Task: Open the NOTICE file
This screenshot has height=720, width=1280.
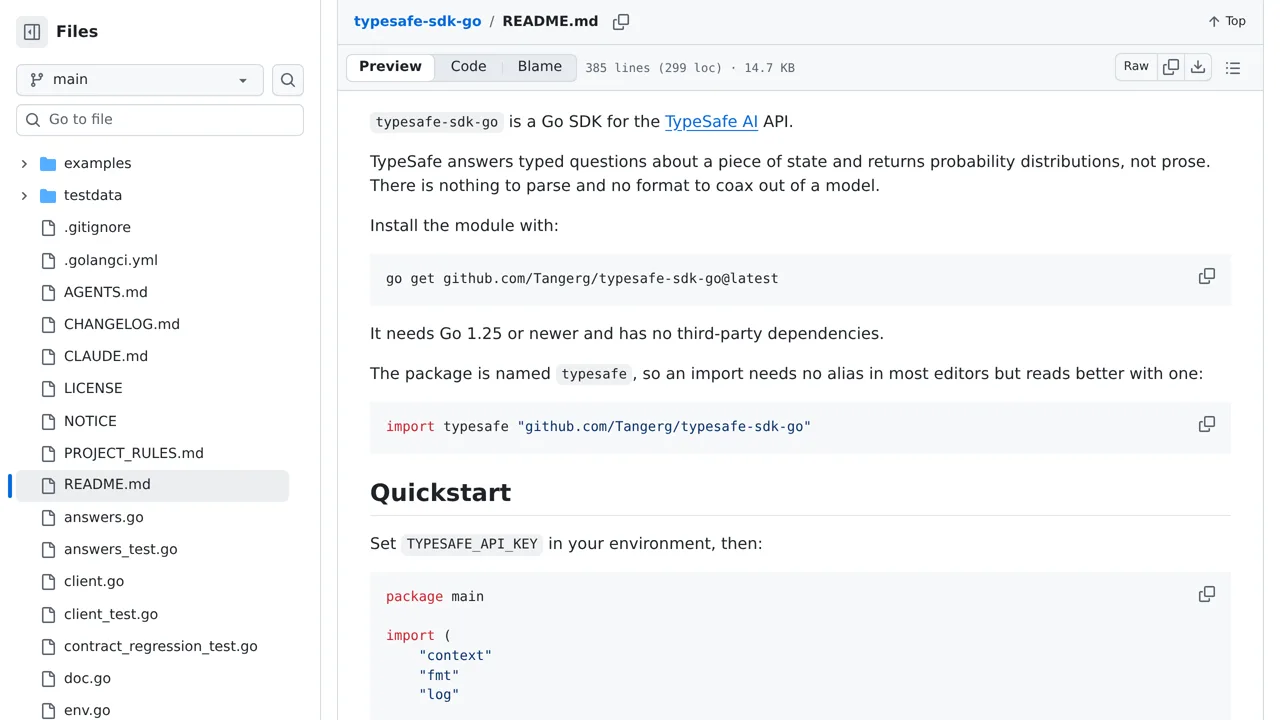Action: 90,421
